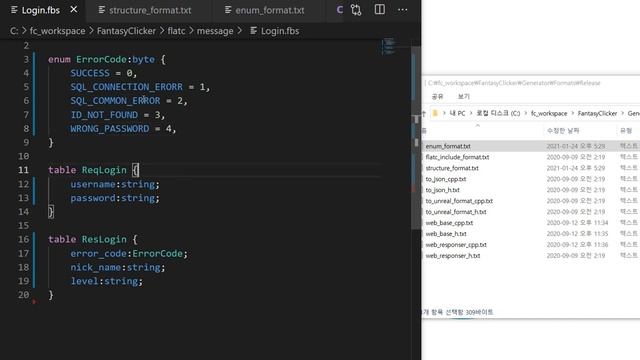
Task: Click the code minimap preview
Action: 389,47
